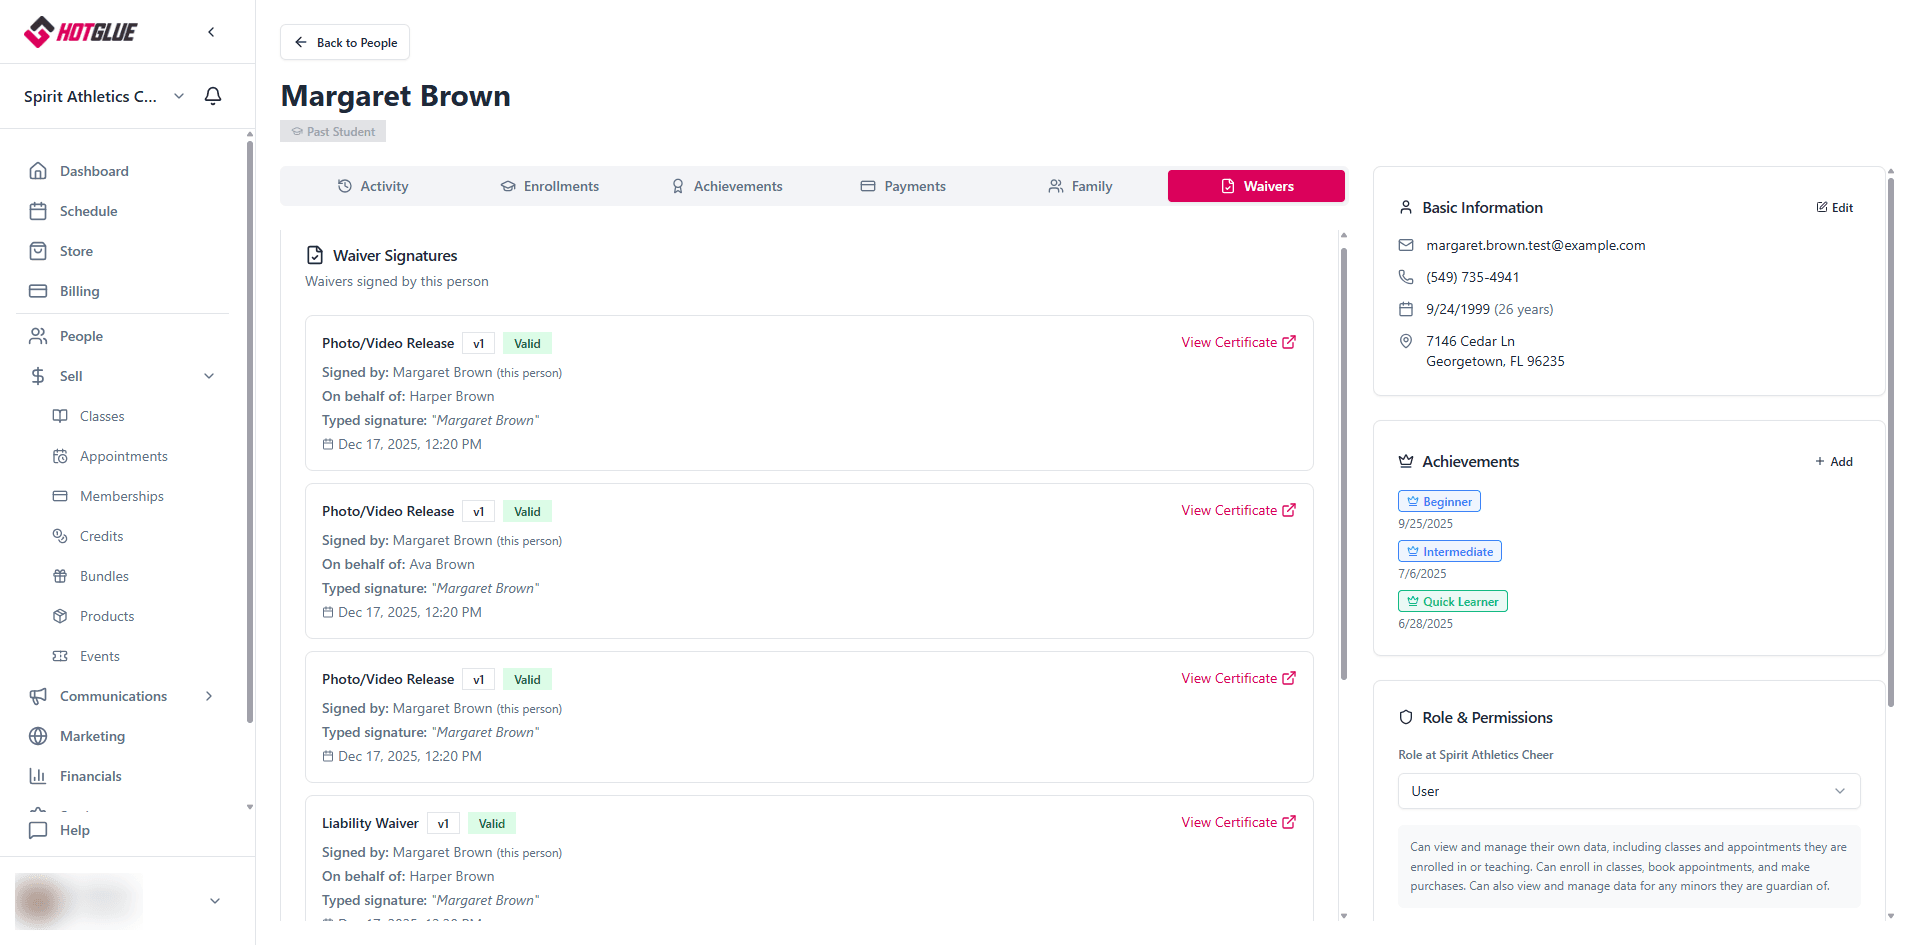This screenshot has width=1920, height=945.
Task: View certificate for Liability Waiver
Action: (1238, 822)
